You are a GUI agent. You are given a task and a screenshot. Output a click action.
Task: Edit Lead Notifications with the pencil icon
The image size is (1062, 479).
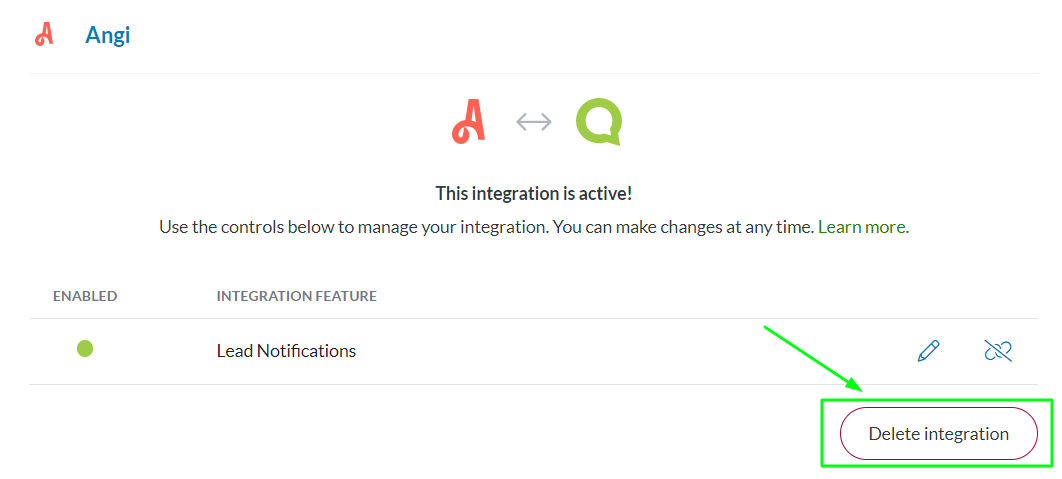[x=928, y=351]
